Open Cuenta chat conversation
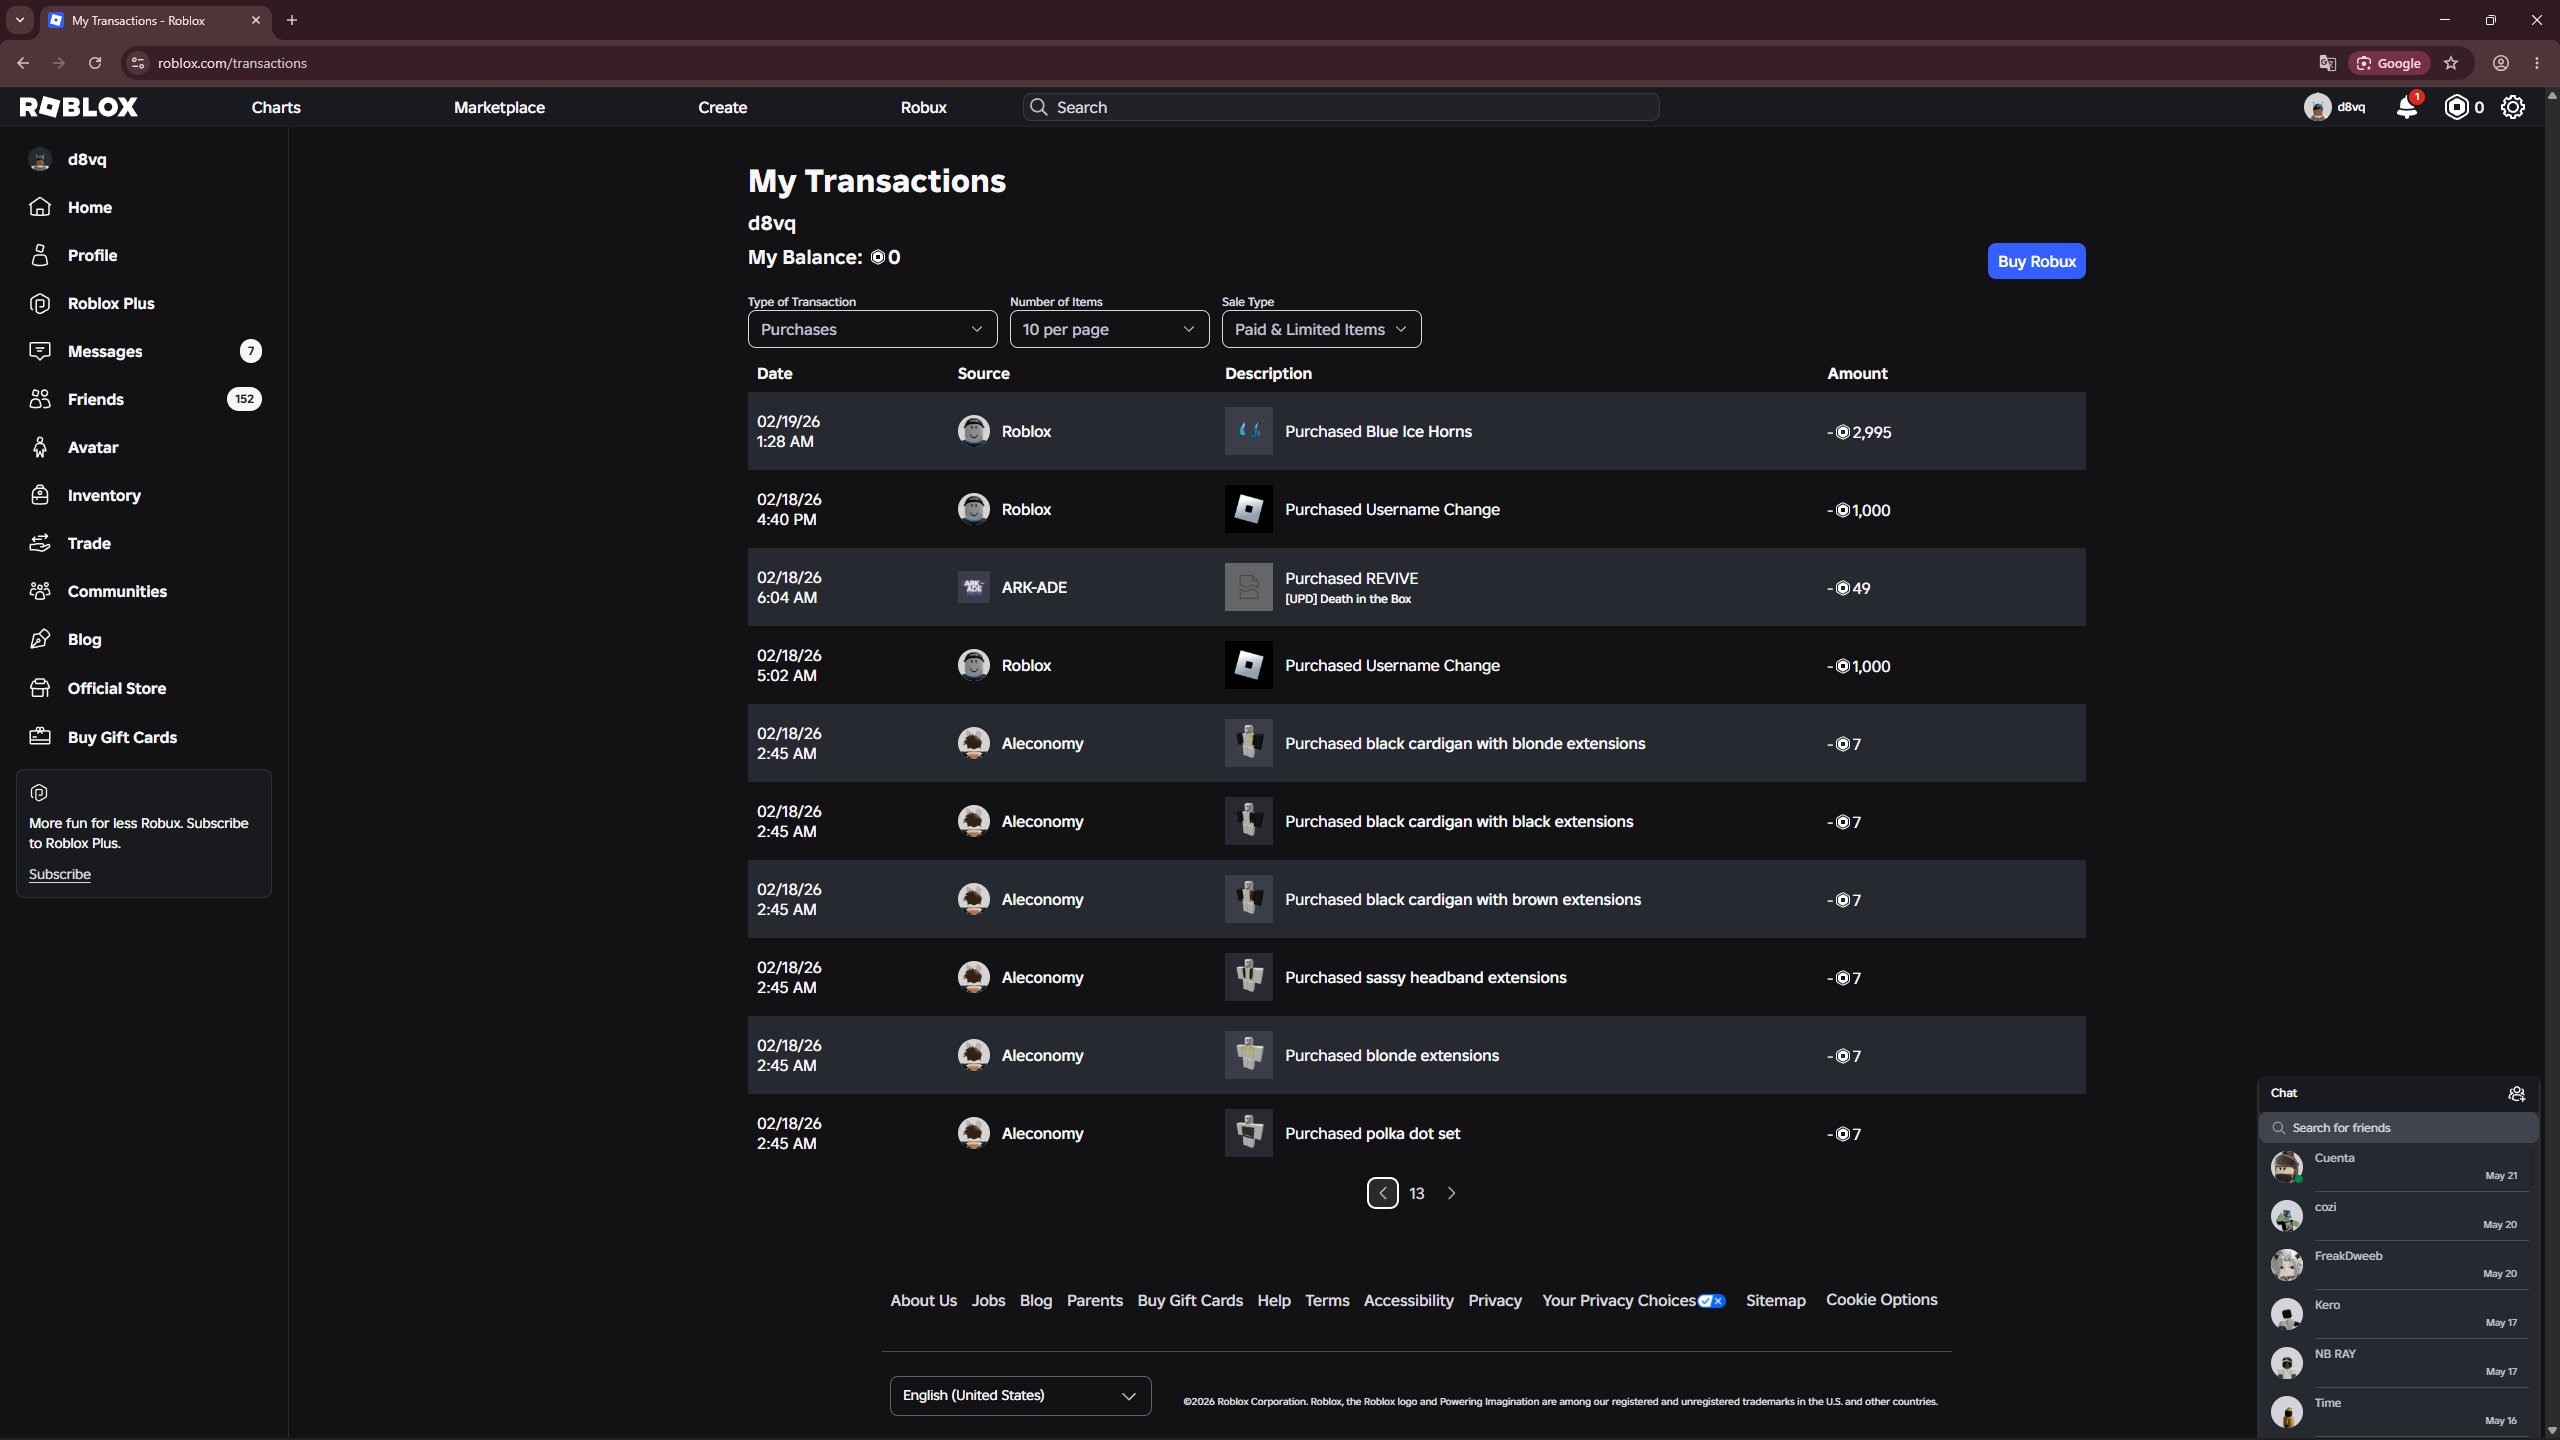The width and height of the screenshot is (2560, 1440). click(x=2398, y=1167)
